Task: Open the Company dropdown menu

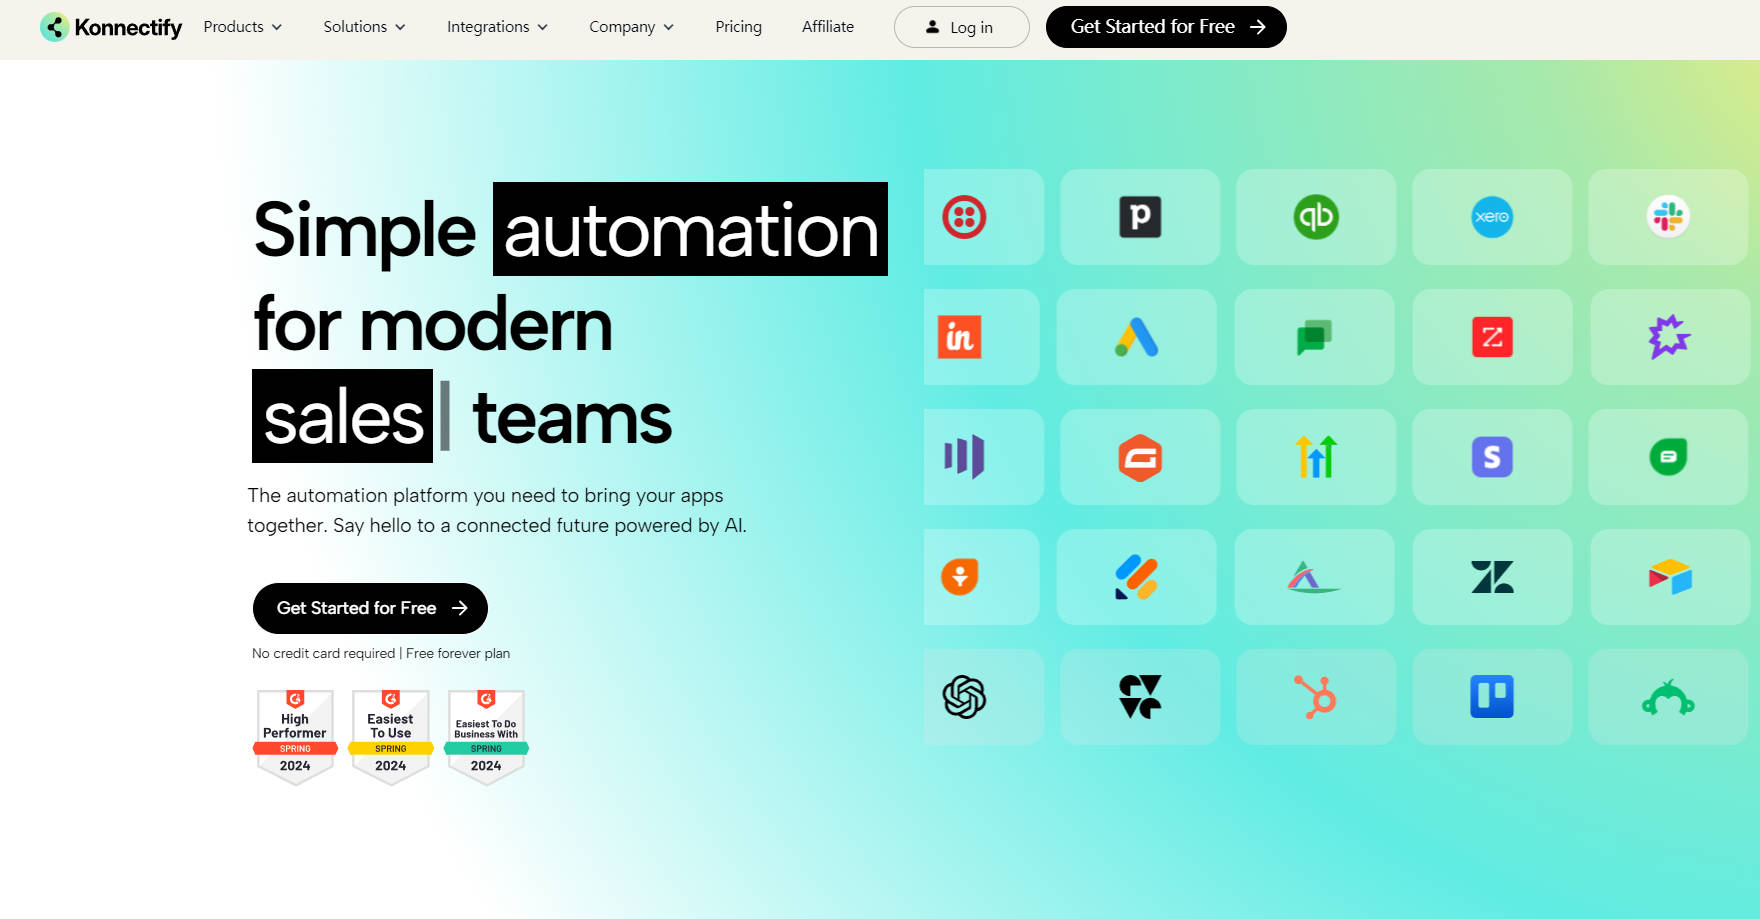Action: click(x=631, y=27)
